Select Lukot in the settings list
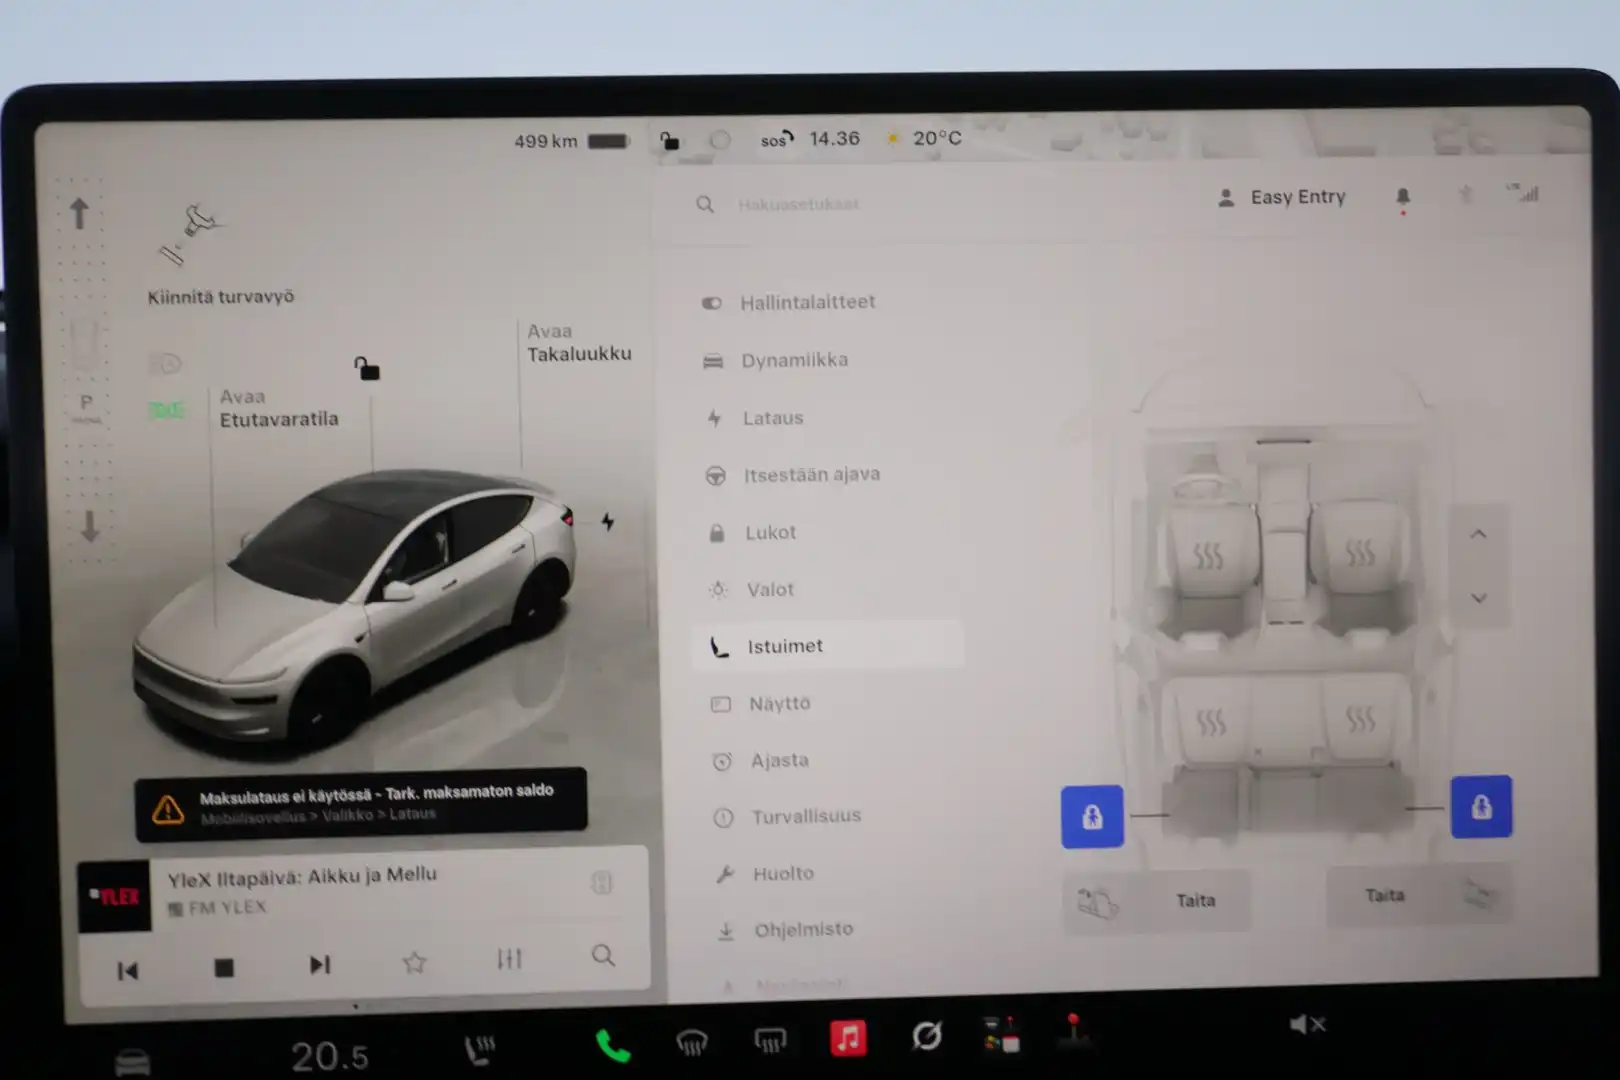Viewport: 1620px width, 1080px height. click(x=752, y=533)
